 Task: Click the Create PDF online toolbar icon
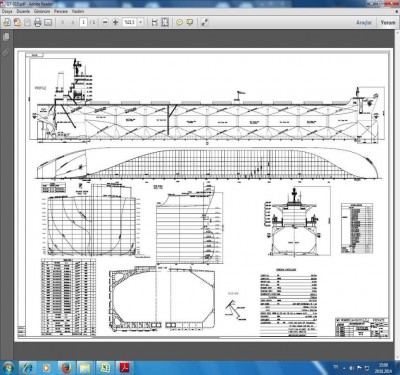click(7, 22)
